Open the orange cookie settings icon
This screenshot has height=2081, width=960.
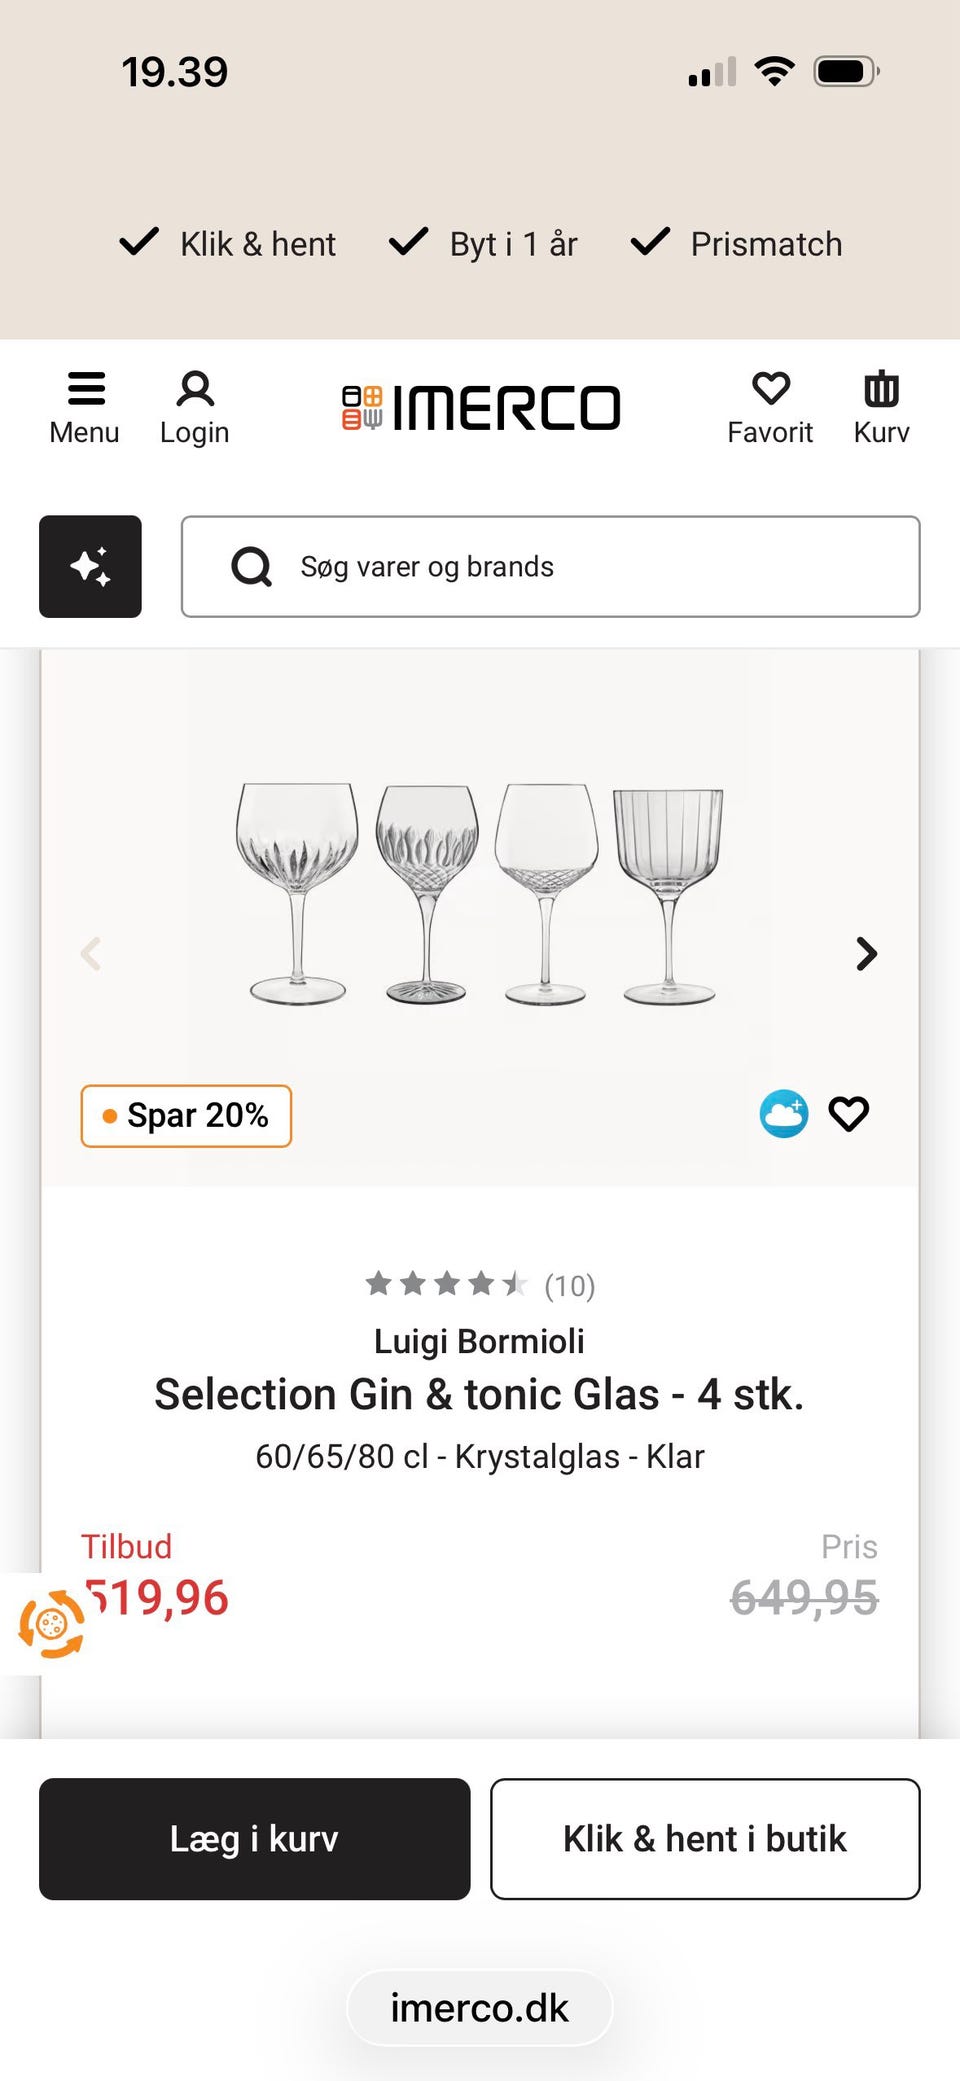click(50, 1624)
